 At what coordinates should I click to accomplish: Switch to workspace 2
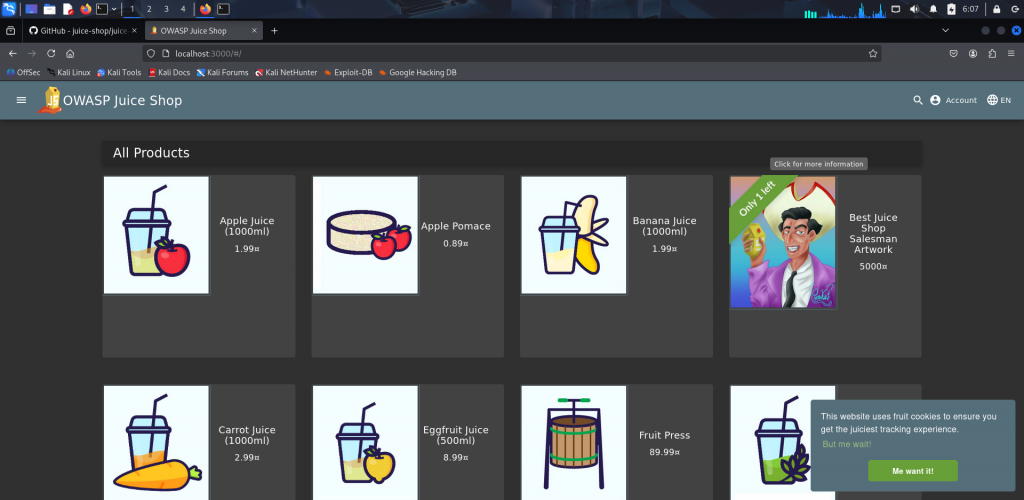[149, 9]
